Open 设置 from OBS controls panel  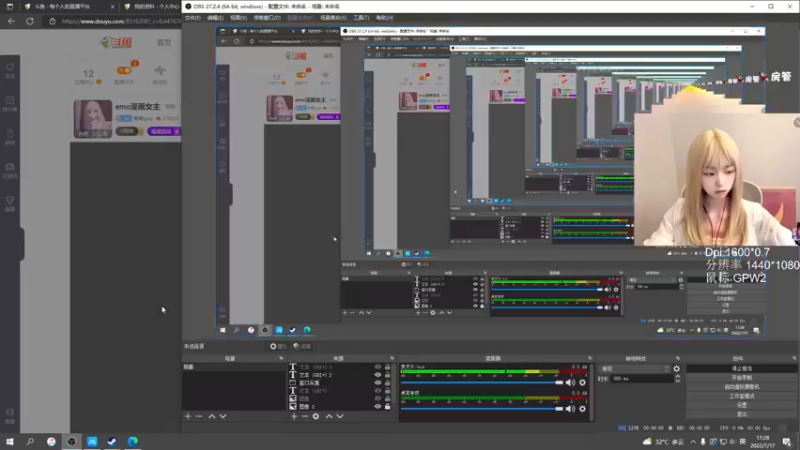(741, 405)
